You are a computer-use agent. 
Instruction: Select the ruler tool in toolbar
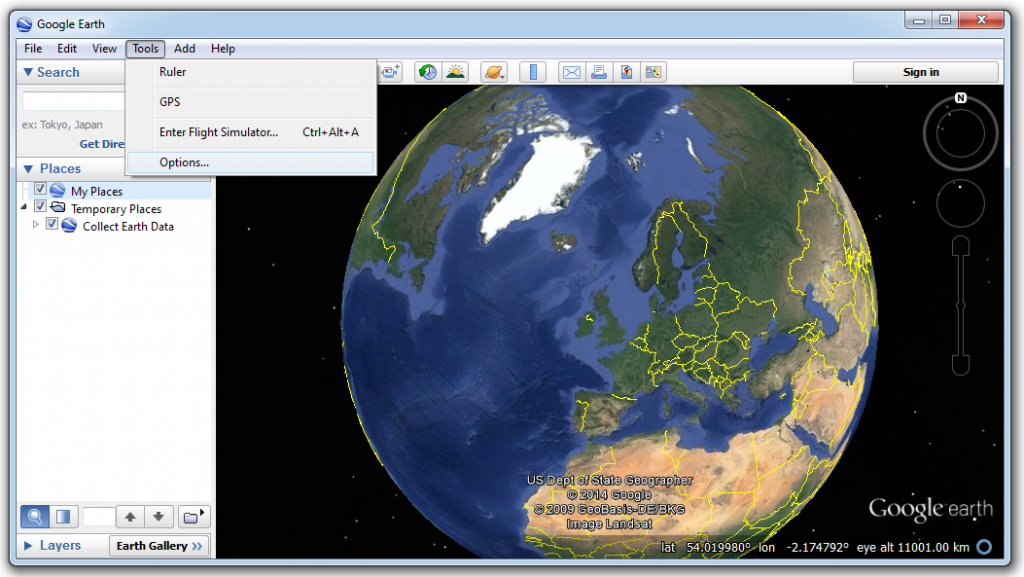533,72
